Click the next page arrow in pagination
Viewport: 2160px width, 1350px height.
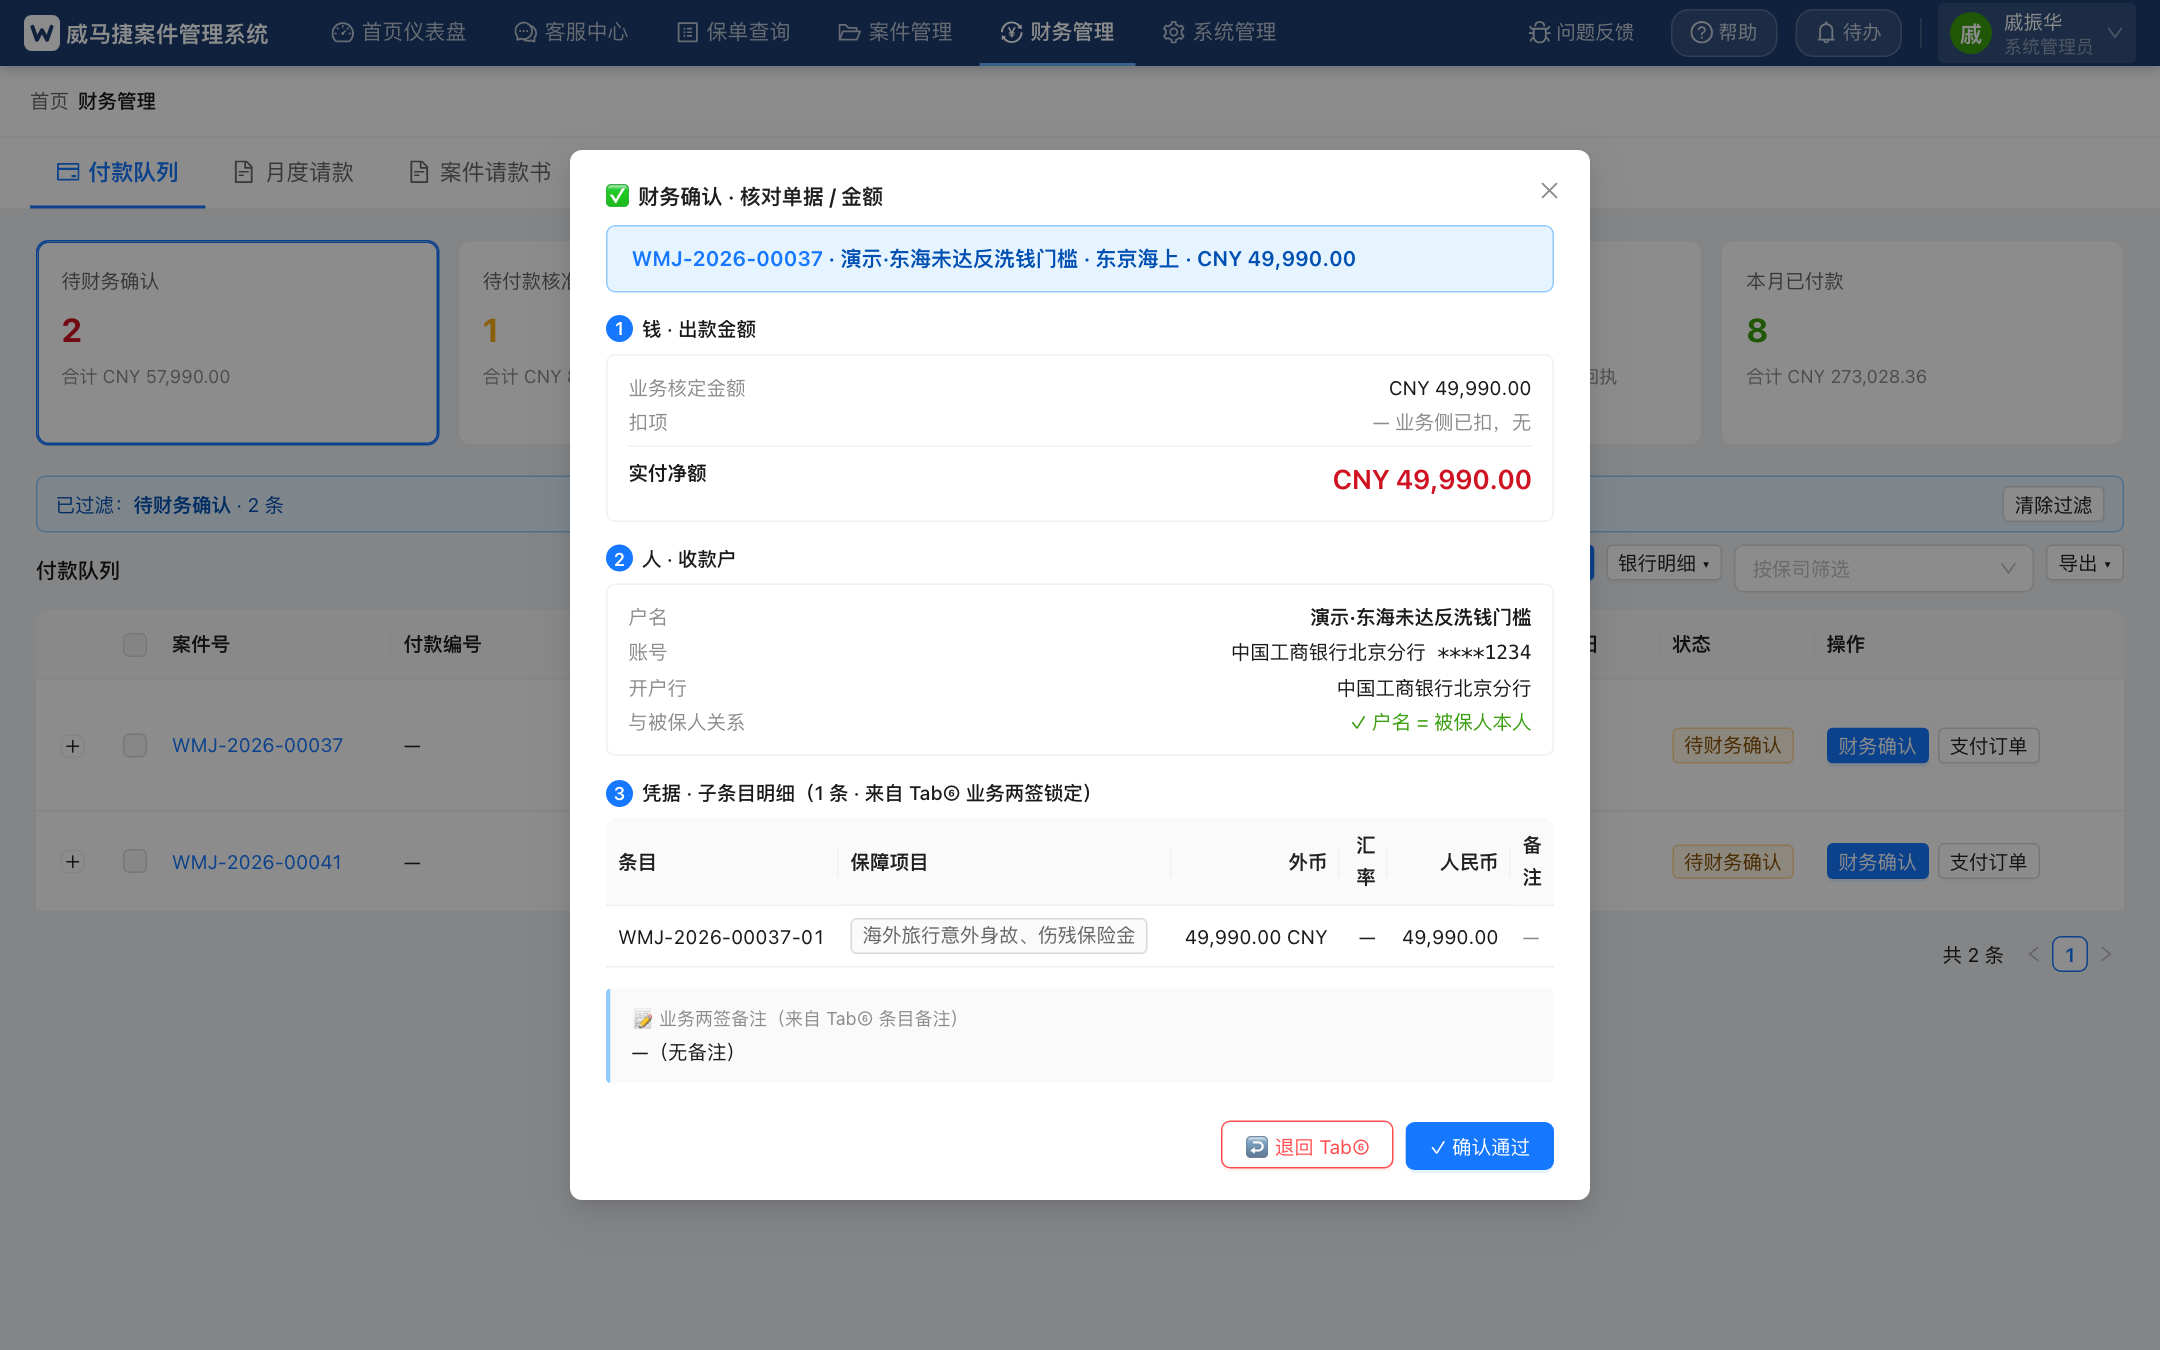pos(2106,954)
